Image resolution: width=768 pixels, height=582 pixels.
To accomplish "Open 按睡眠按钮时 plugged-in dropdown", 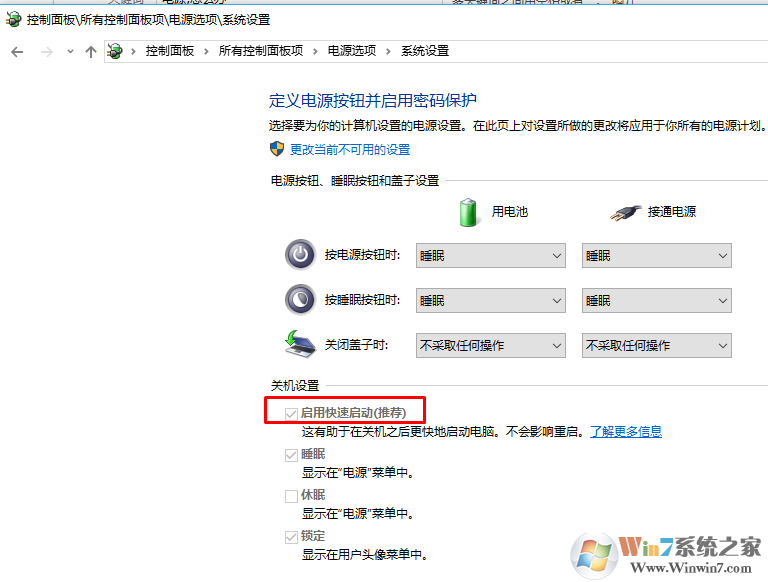I will point(656,301).
